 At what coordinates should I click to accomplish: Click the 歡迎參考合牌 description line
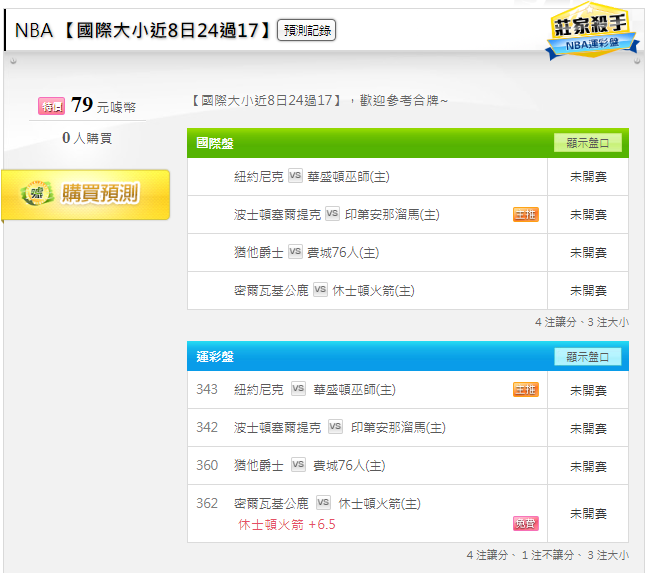tap(320, 100)
